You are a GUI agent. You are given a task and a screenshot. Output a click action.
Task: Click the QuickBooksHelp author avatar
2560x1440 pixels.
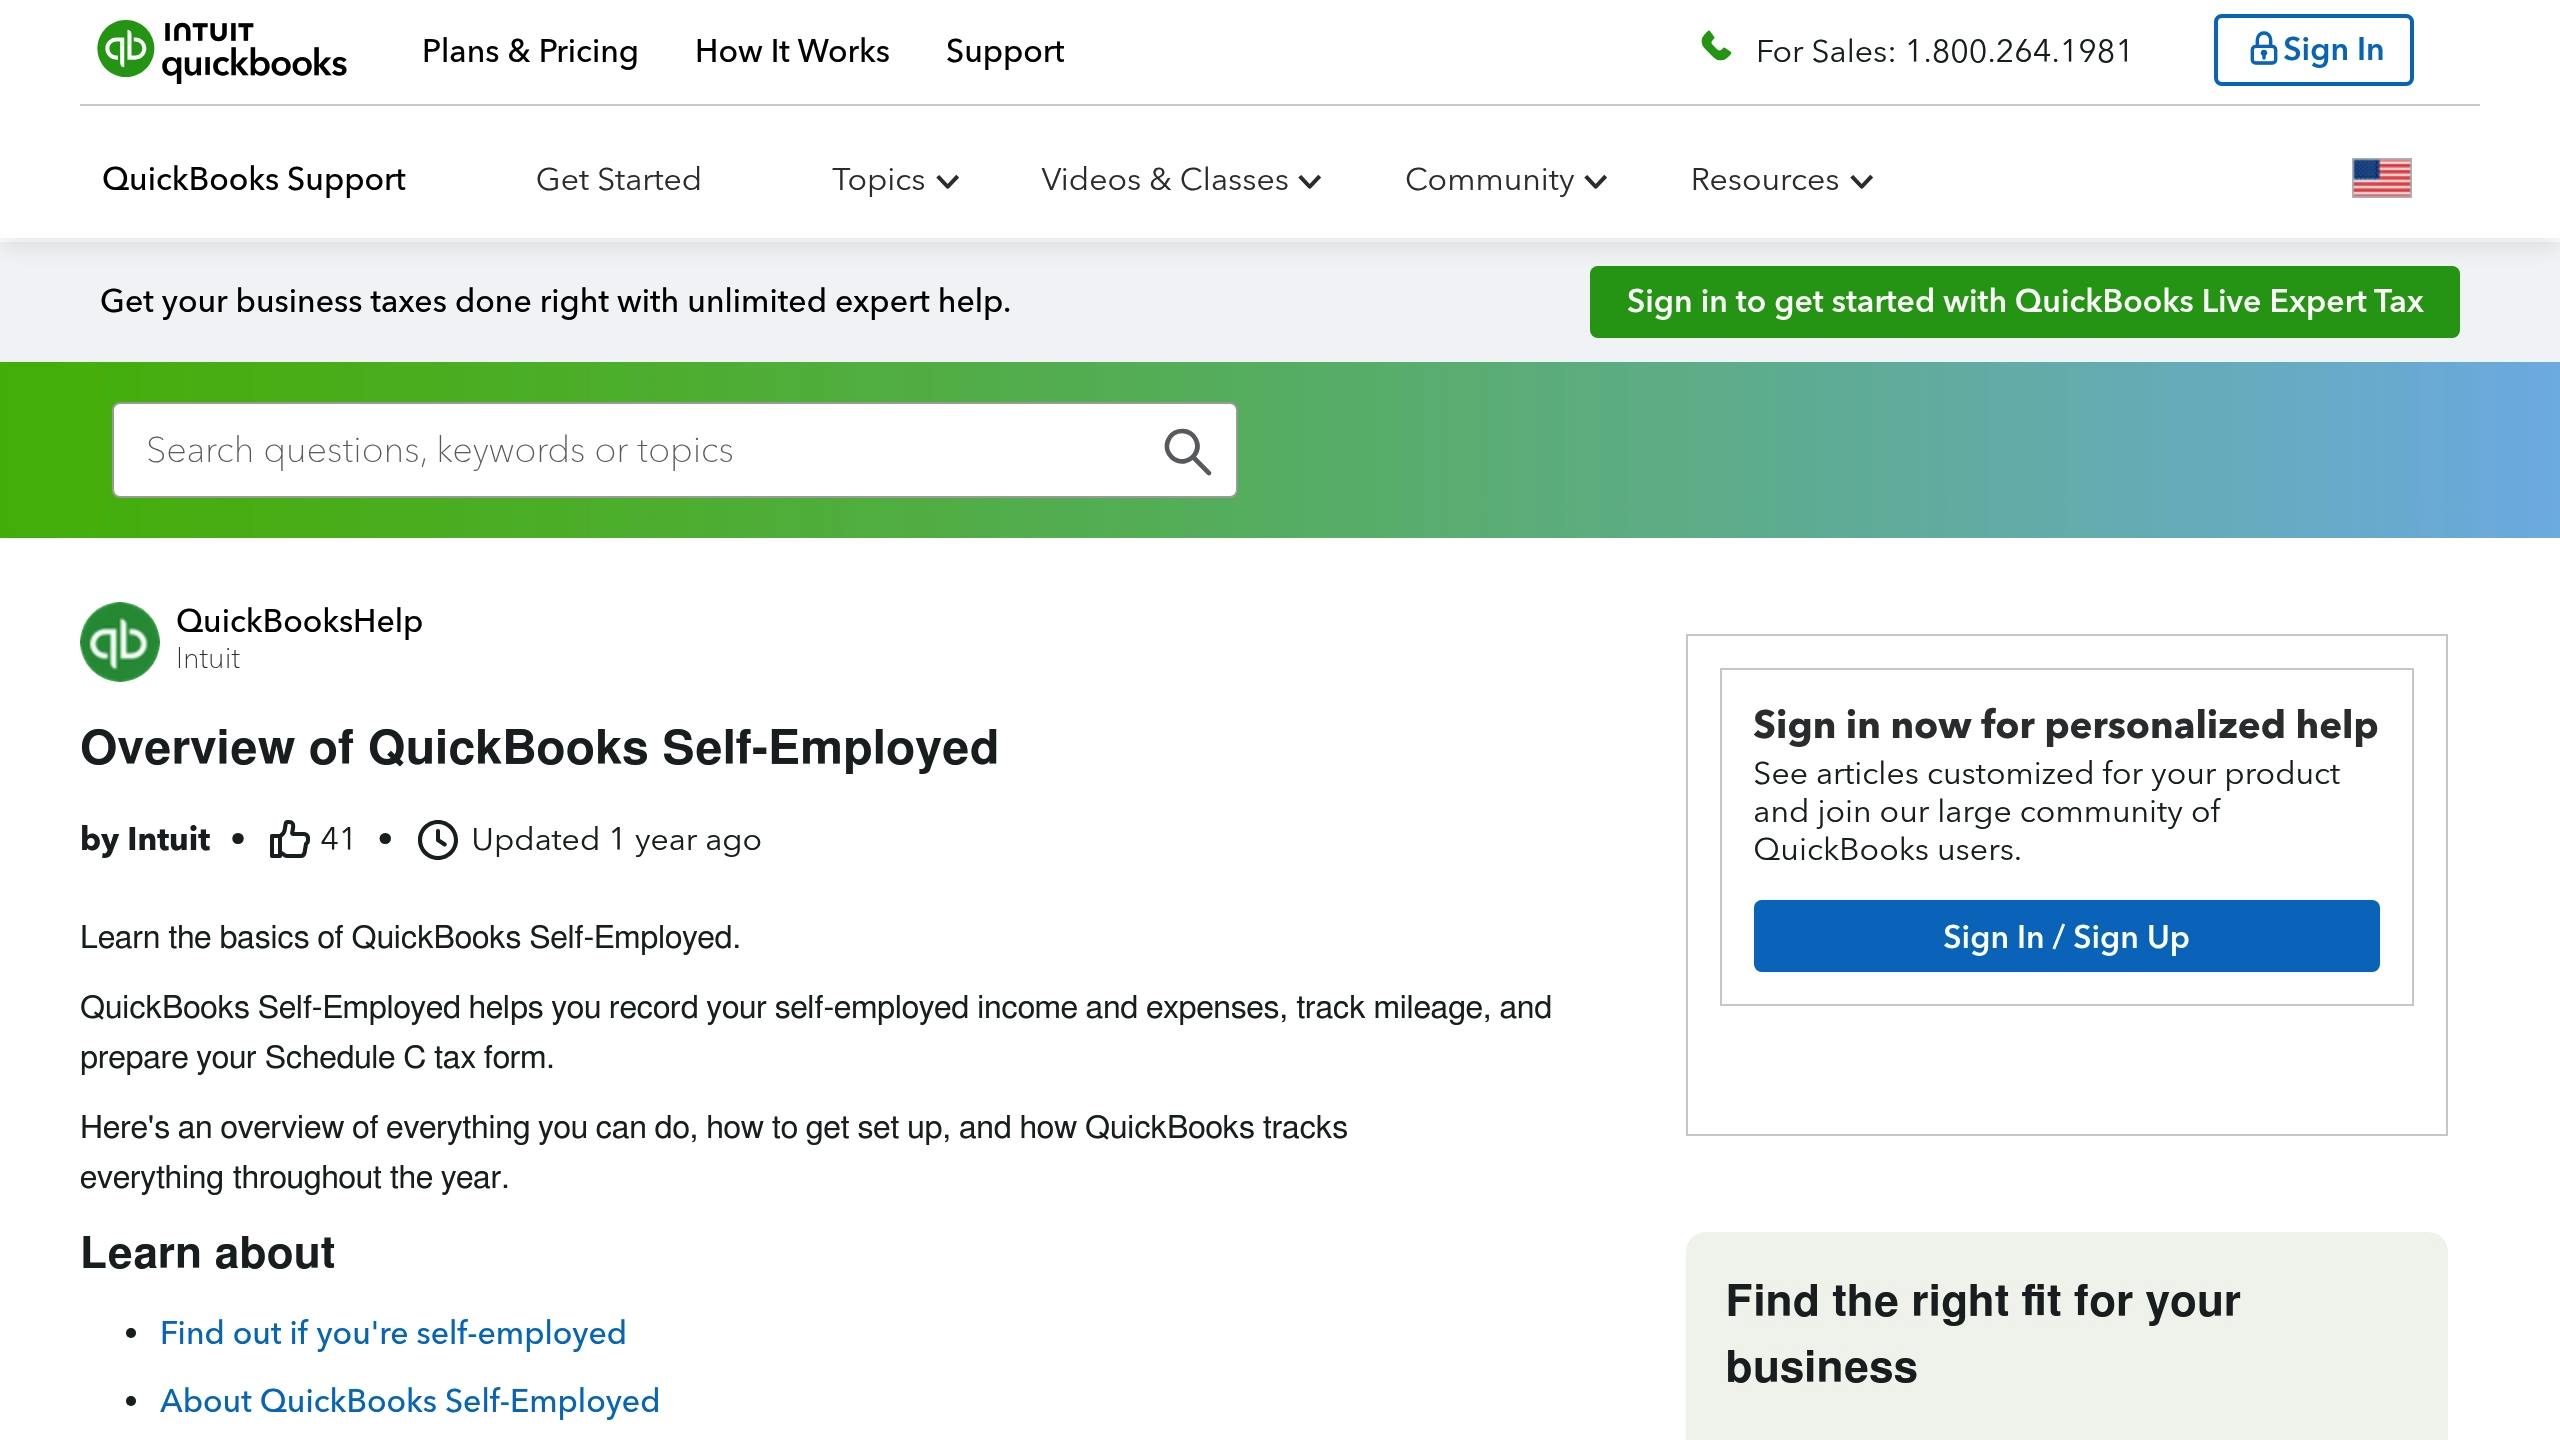pyautogui.click(x=120, y=641)
